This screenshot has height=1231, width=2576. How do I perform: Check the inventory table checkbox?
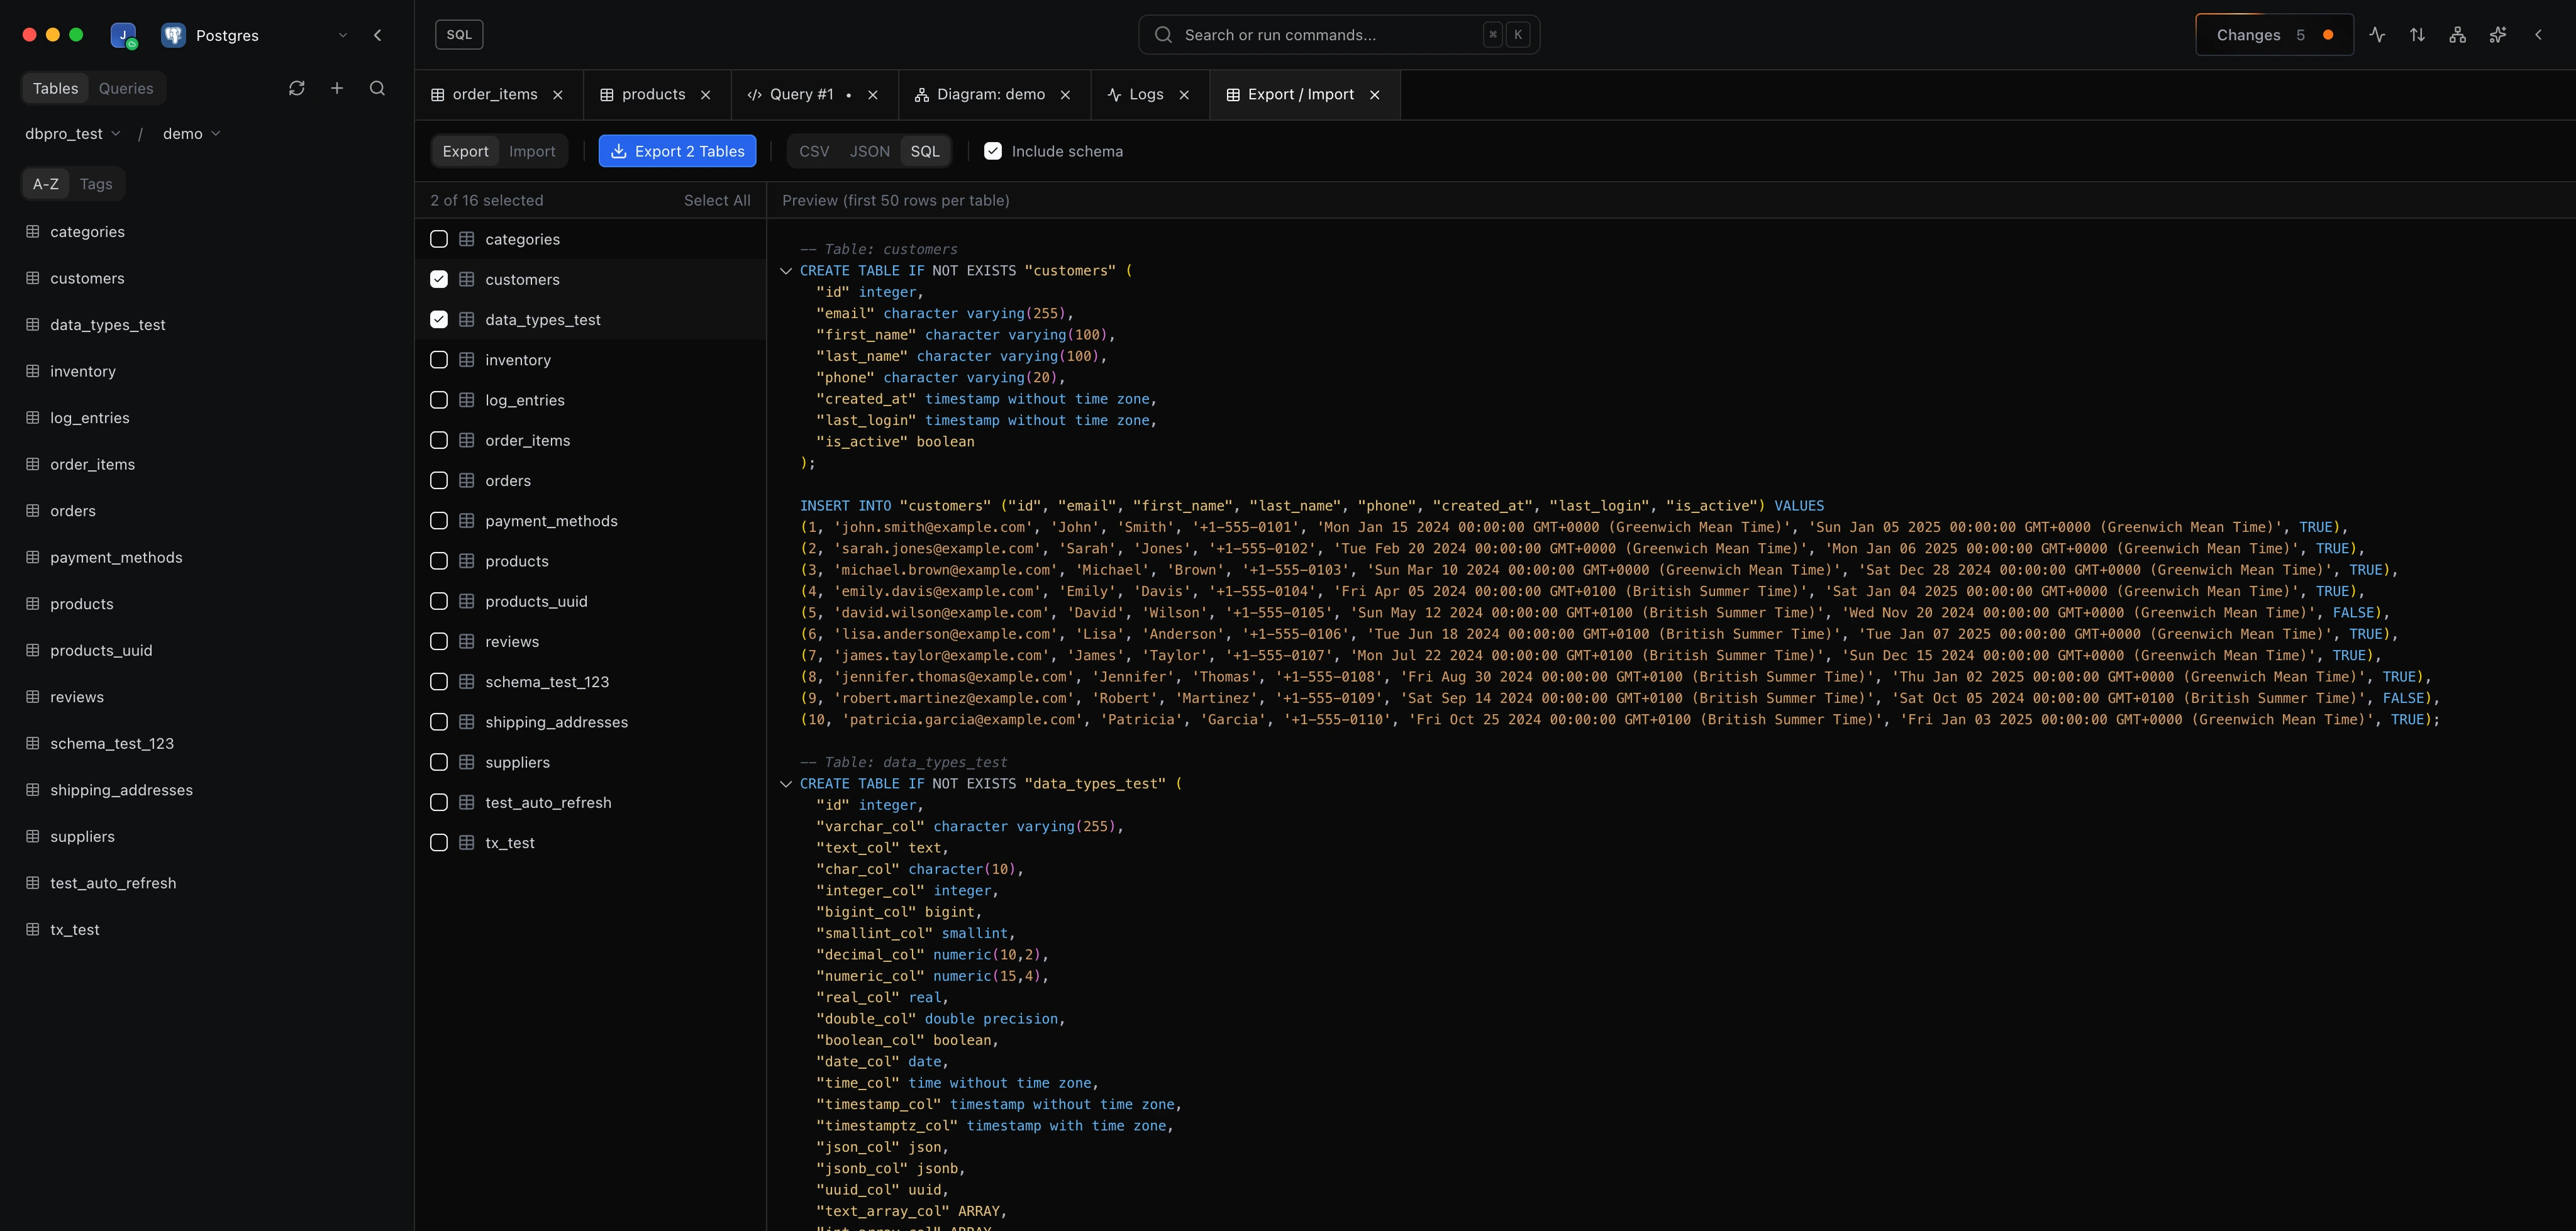[439, 360]
